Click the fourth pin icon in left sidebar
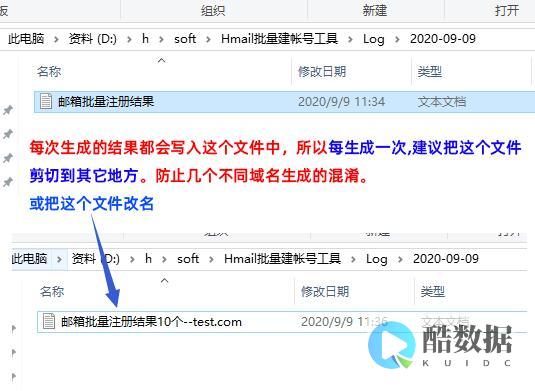 8,182
